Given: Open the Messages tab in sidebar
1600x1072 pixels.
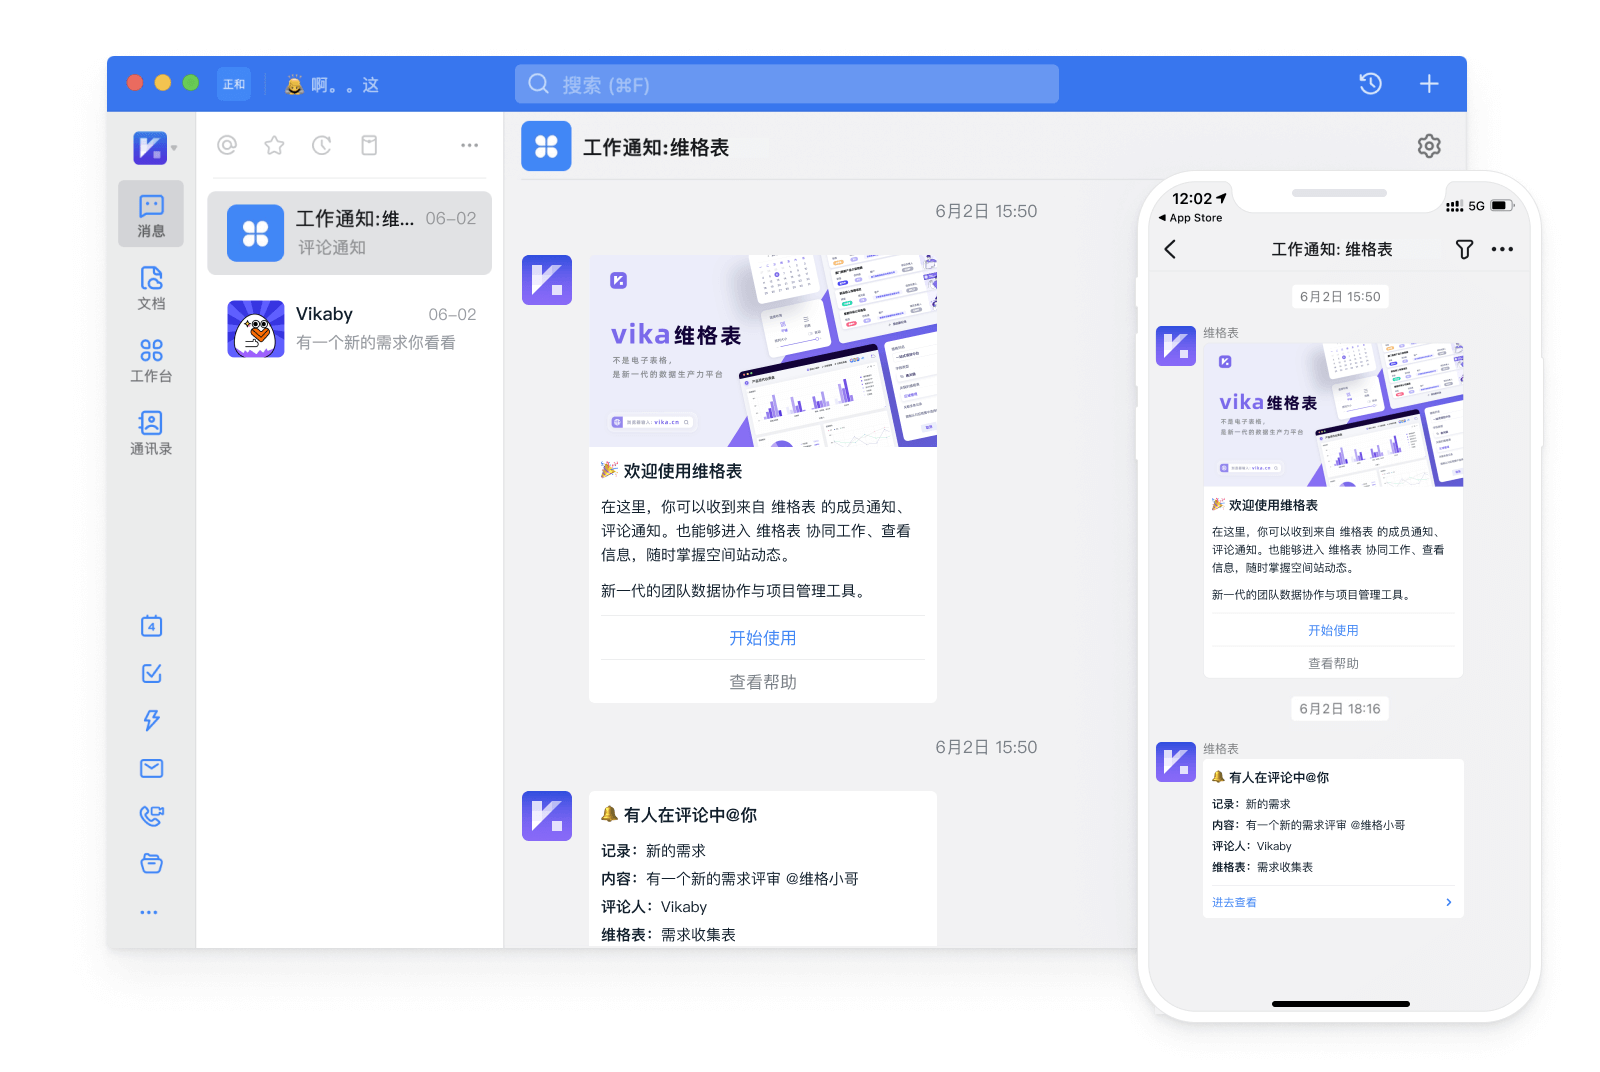Looking at the screenshot, I should pyautogui.click(x=151, y=214).
